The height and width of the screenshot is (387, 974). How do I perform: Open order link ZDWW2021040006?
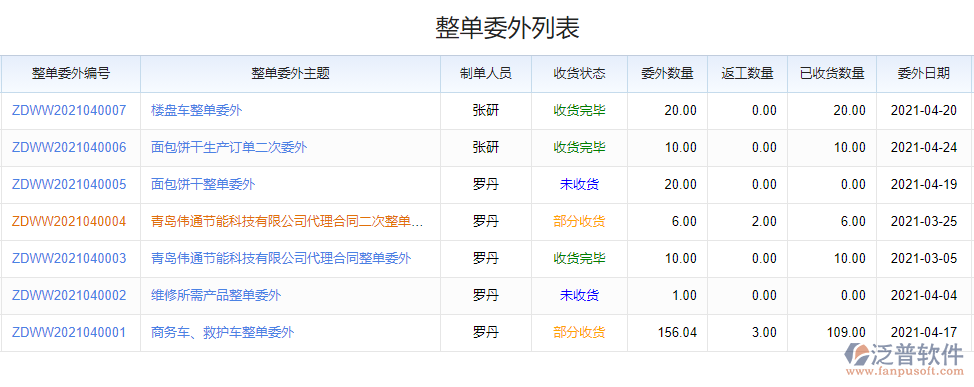pyautogui.click(x=69, y=148)
